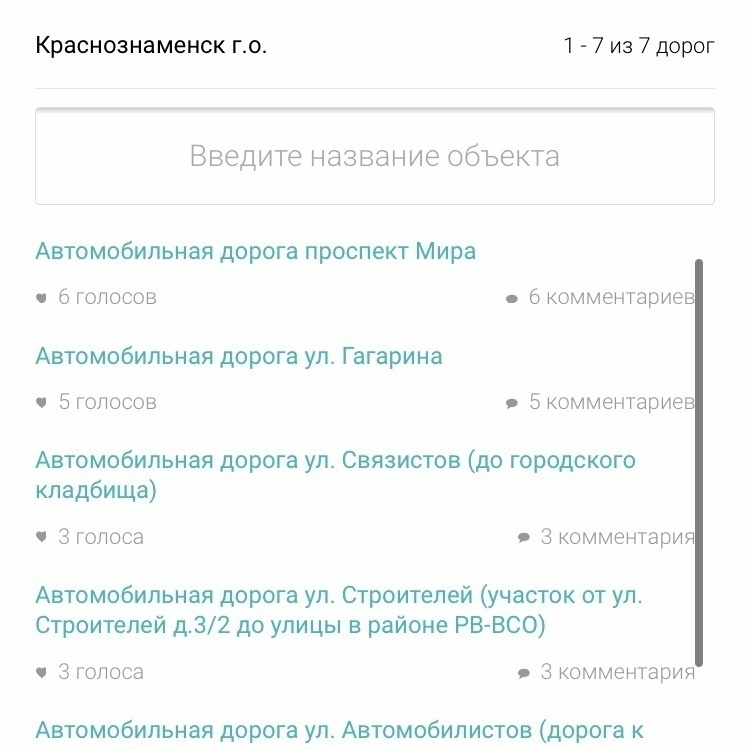Open the ул. Связистов road entry

(x=335, y=475)
